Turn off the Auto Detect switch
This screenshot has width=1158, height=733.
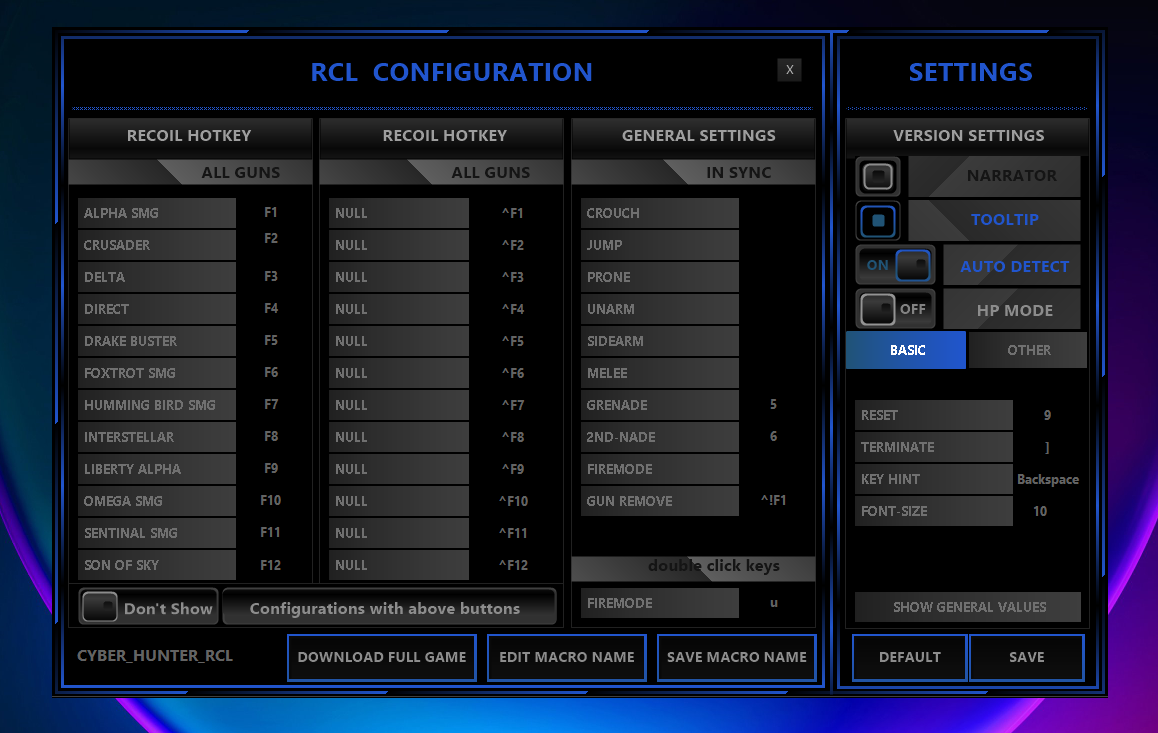pos(896,266)
